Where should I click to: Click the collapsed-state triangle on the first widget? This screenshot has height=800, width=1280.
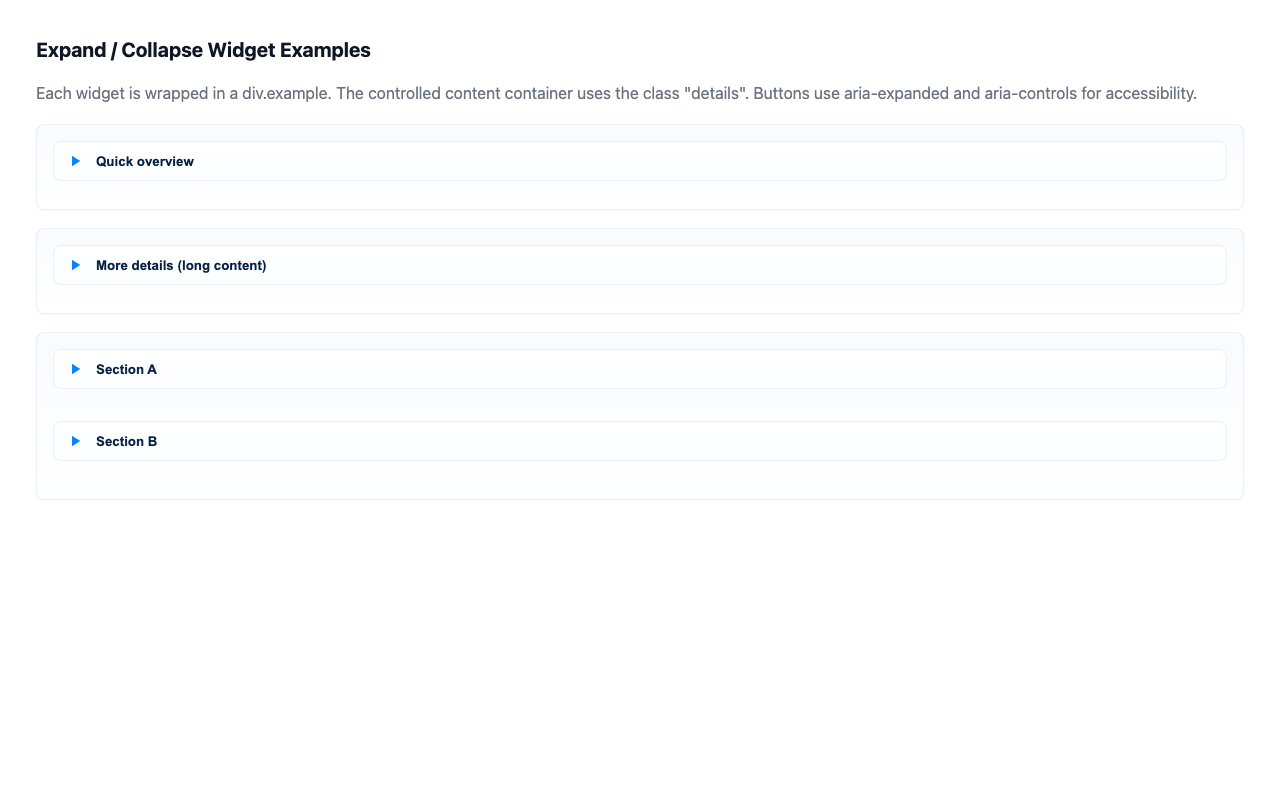(76, 161)
